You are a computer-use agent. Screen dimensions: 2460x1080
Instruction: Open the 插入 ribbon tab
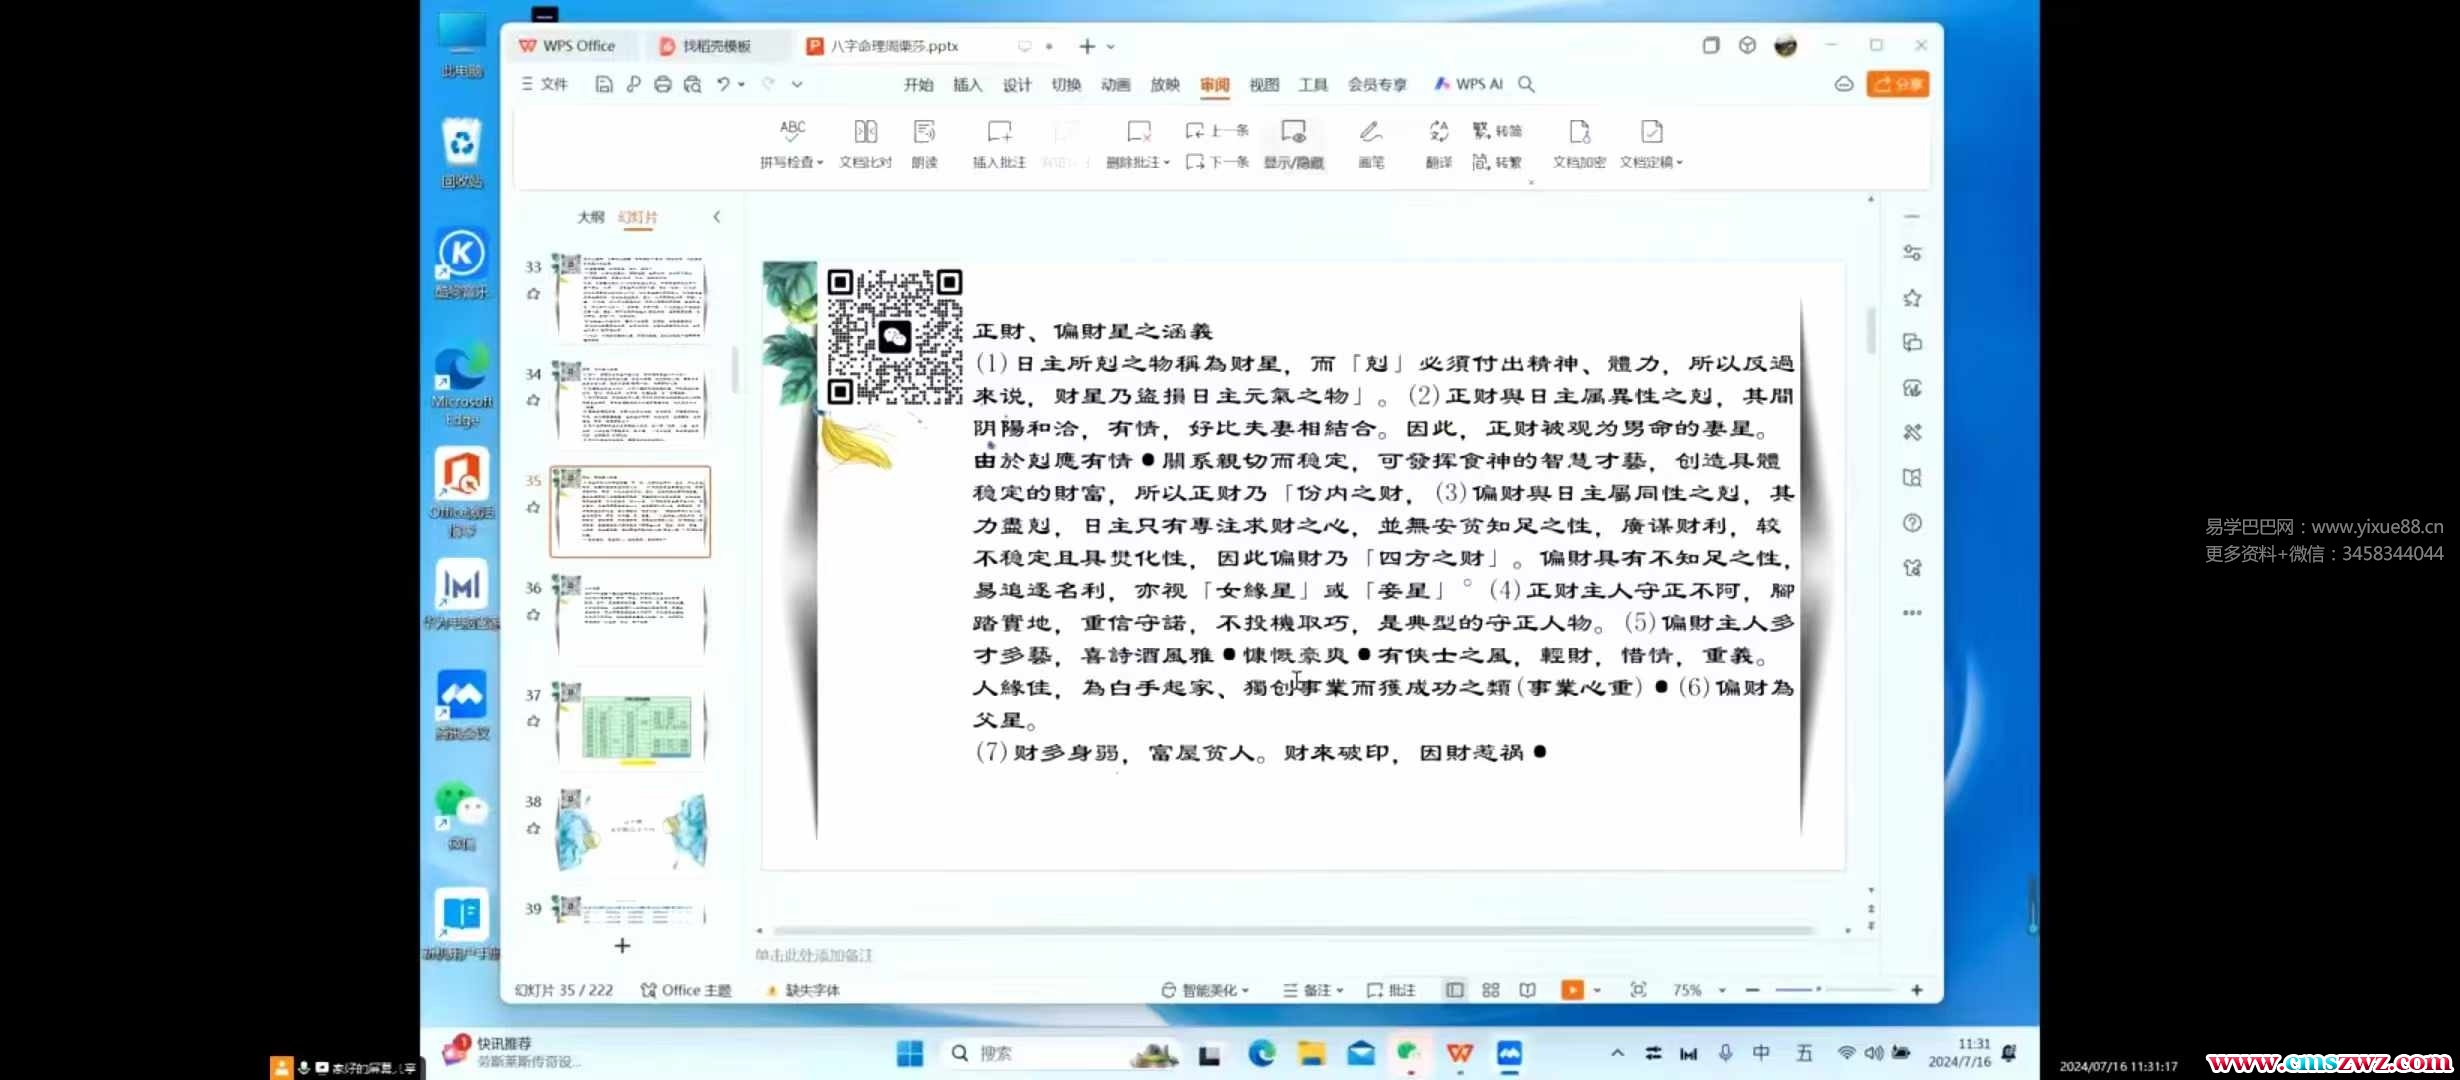[967, 85]
